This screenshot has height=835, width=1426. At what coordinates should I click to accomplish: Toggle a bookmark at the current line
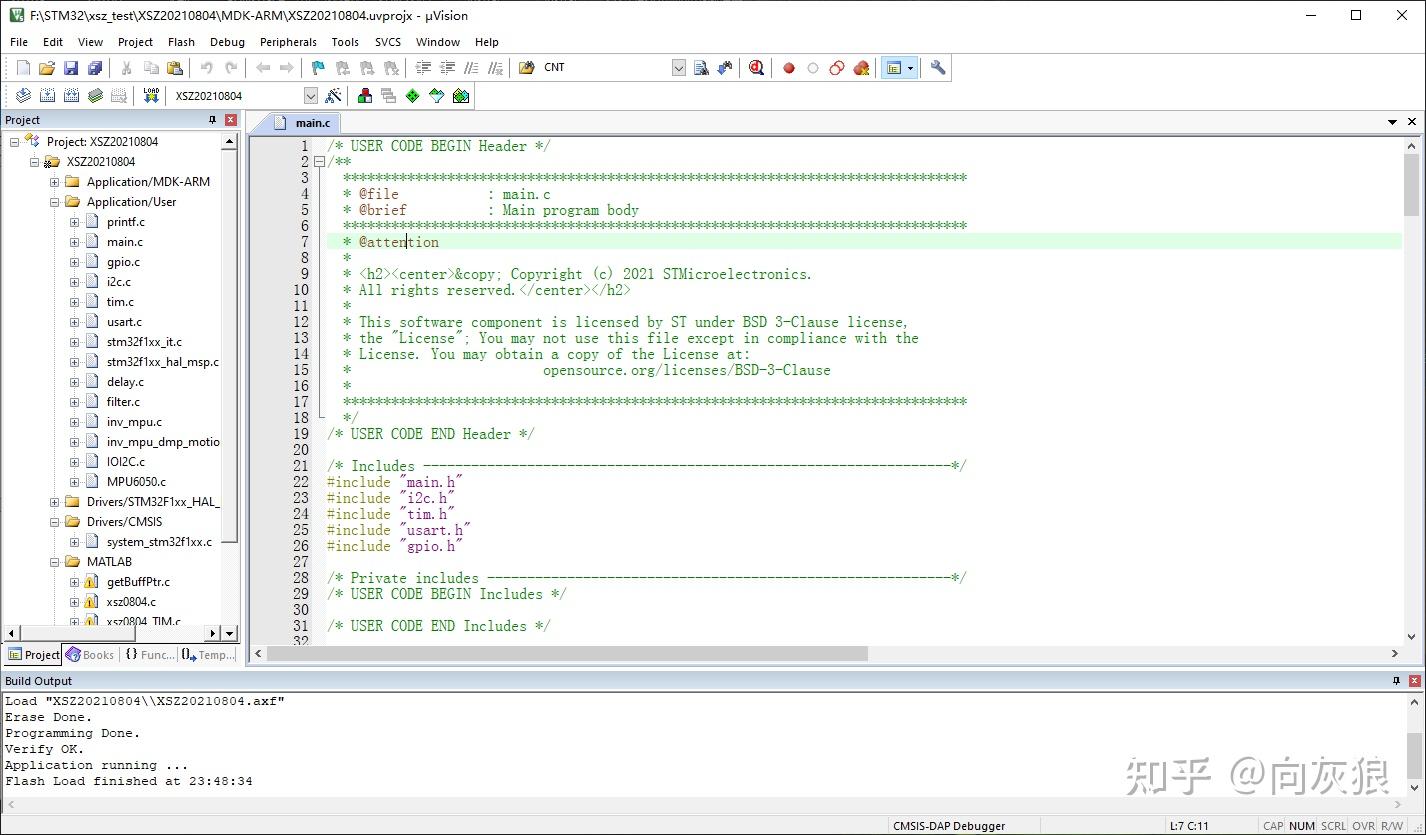click(316, 67)
